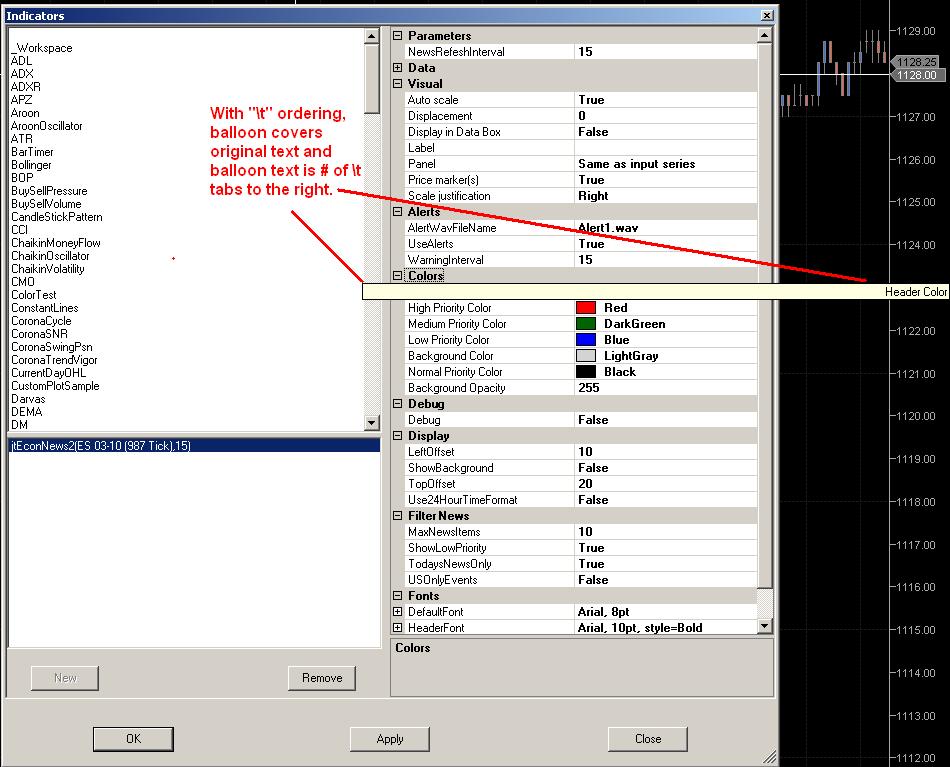Click the Displacement value field
Screen dimensions: 950x767
point(666,116)
